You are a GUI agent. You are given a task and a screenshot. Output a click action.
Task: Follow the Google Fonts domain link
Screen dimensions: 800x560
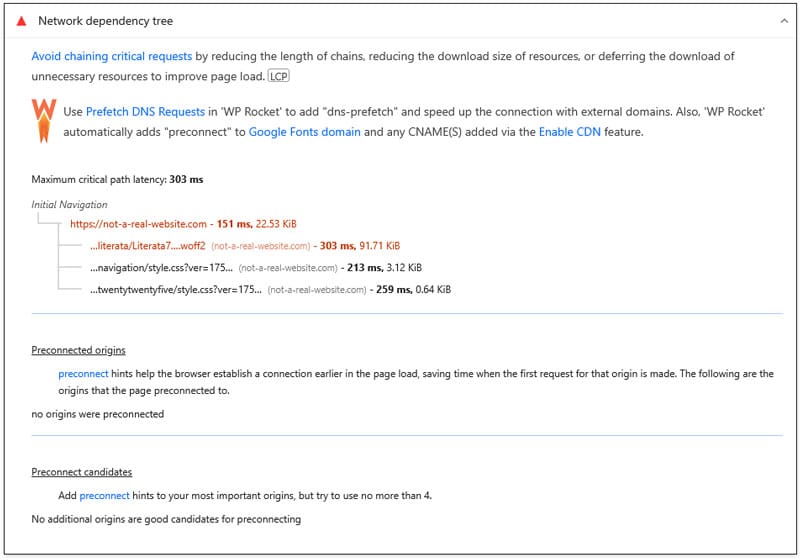click(305, 132)
